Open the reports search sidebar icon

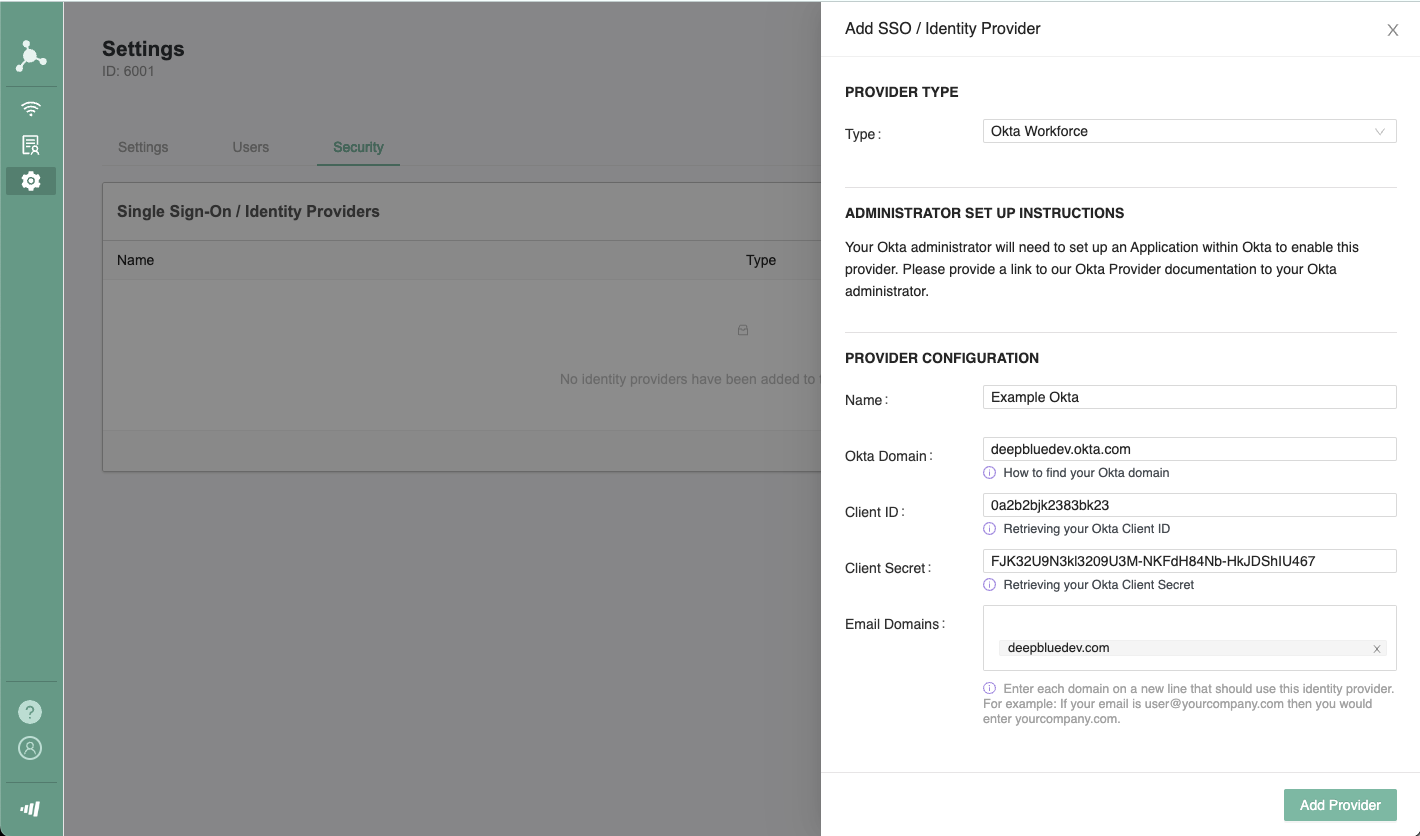pos(31,145)
